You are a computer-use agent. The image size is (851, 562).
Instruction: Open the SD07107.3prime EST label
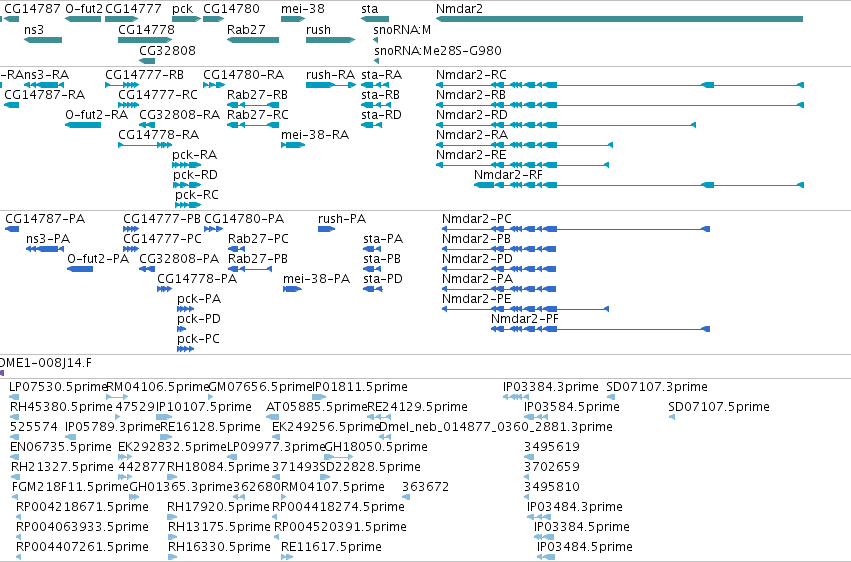coord(657,387)
